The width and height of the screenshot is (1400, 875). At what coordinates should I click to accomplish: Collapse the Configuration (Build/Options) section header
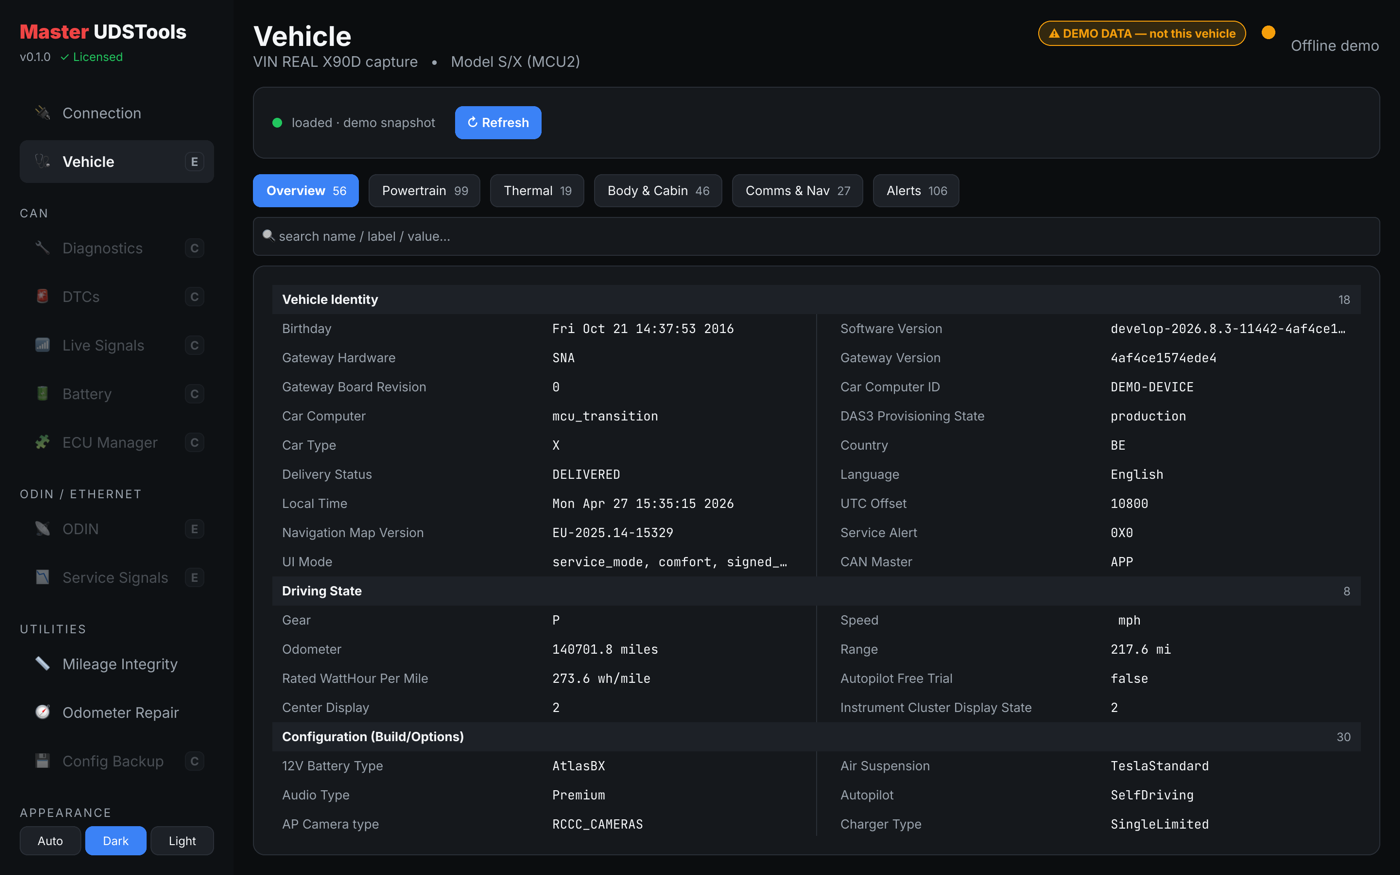[x=816, y=737]
